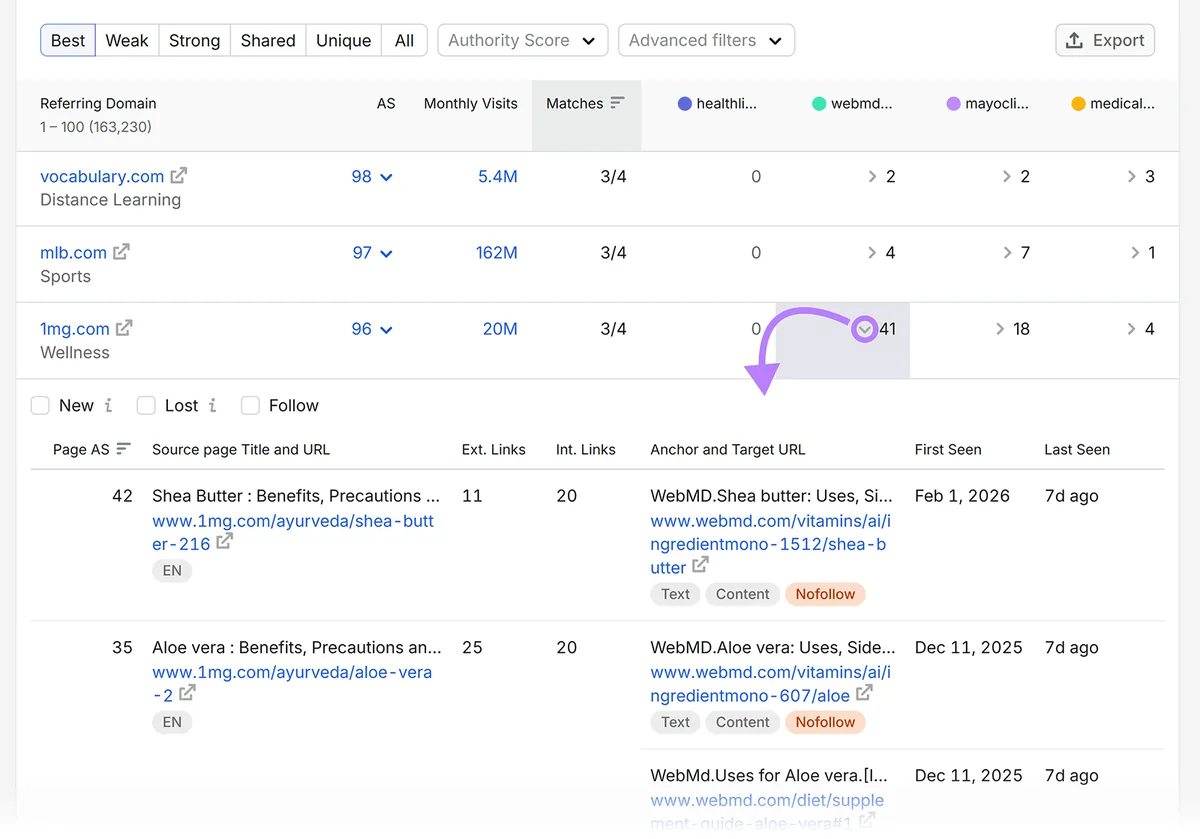Click the mayoclinic violet color dot
This screenshot has height=839, width=1200.
tap(953, 103)
